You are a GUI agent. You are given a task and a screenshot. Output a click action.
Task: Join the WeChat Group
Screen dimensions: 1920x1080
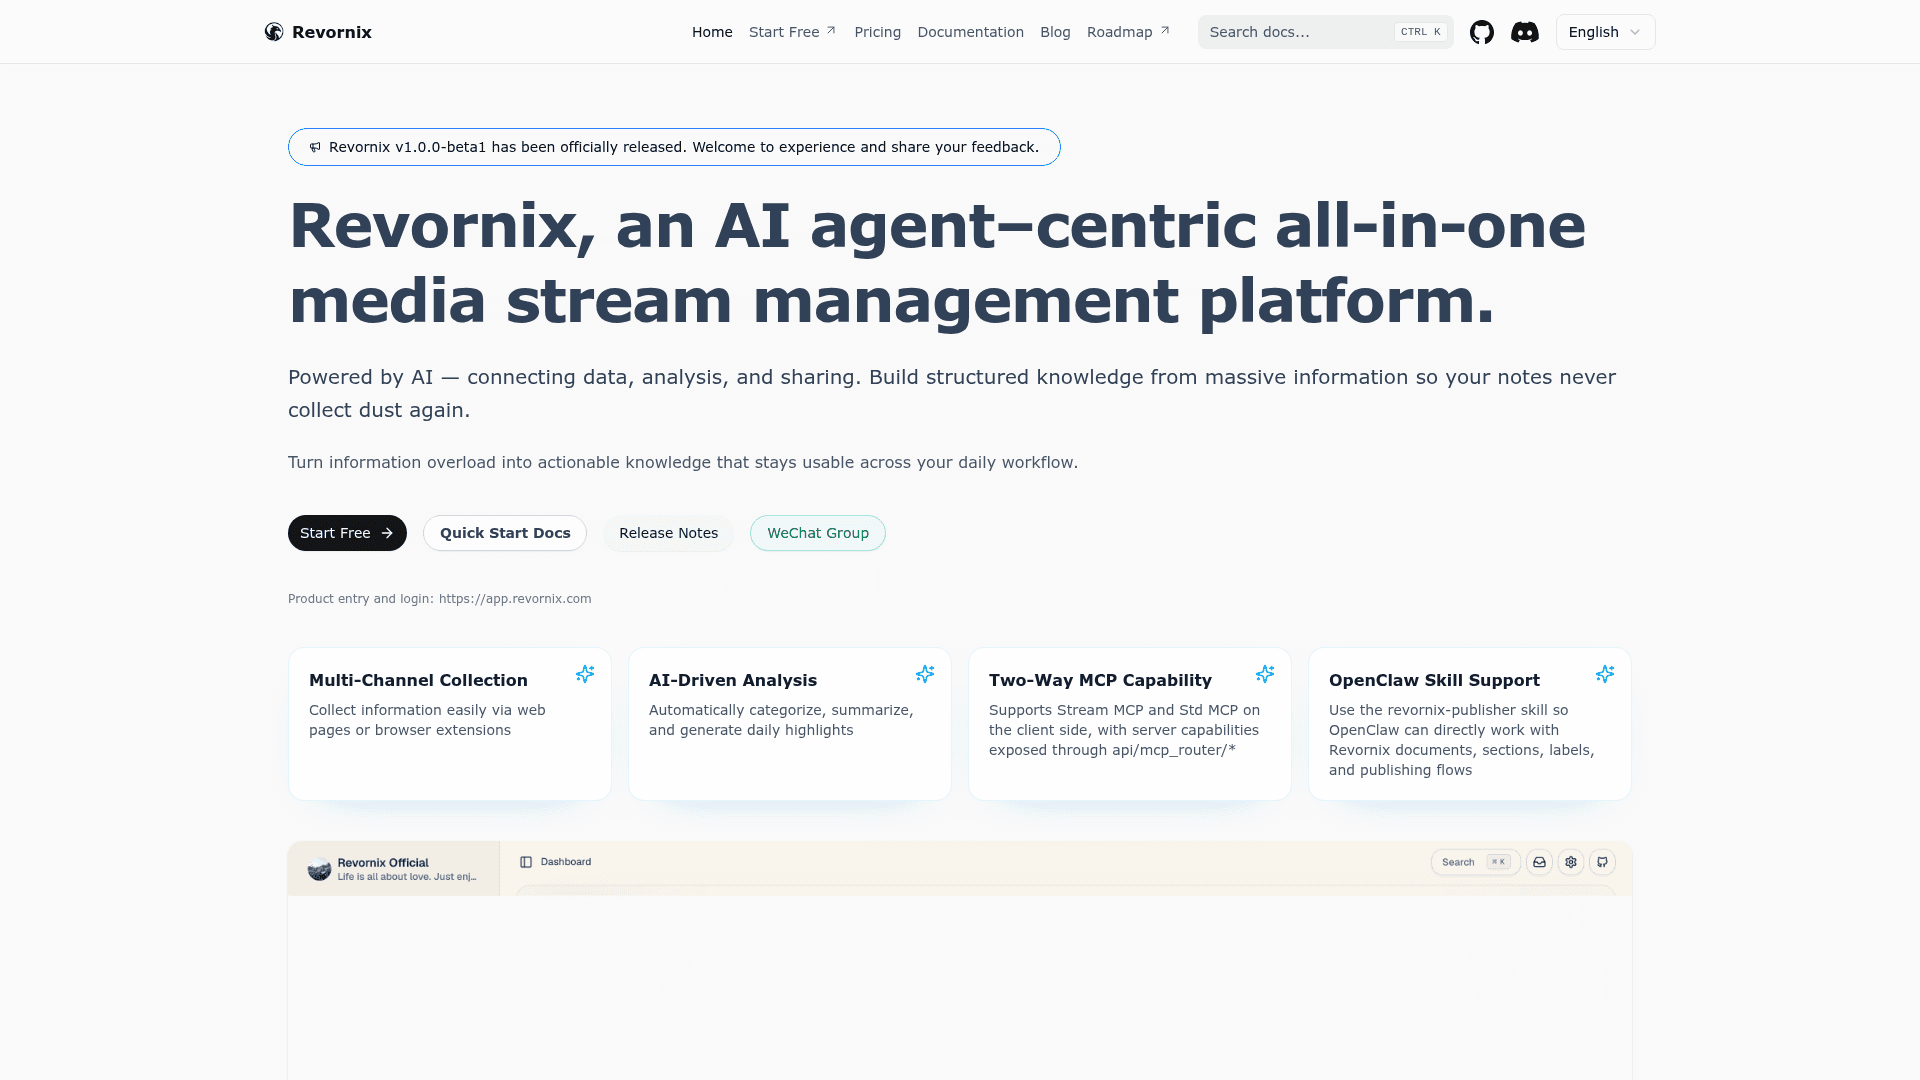818,533
